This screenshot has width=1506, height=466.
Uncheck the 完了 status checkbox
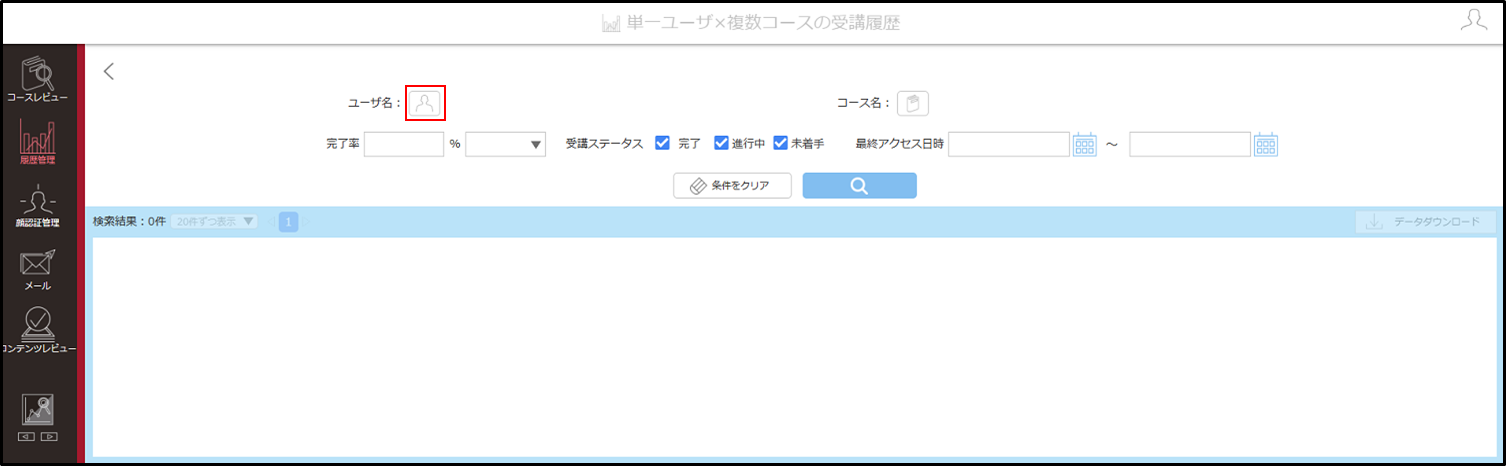662,143
